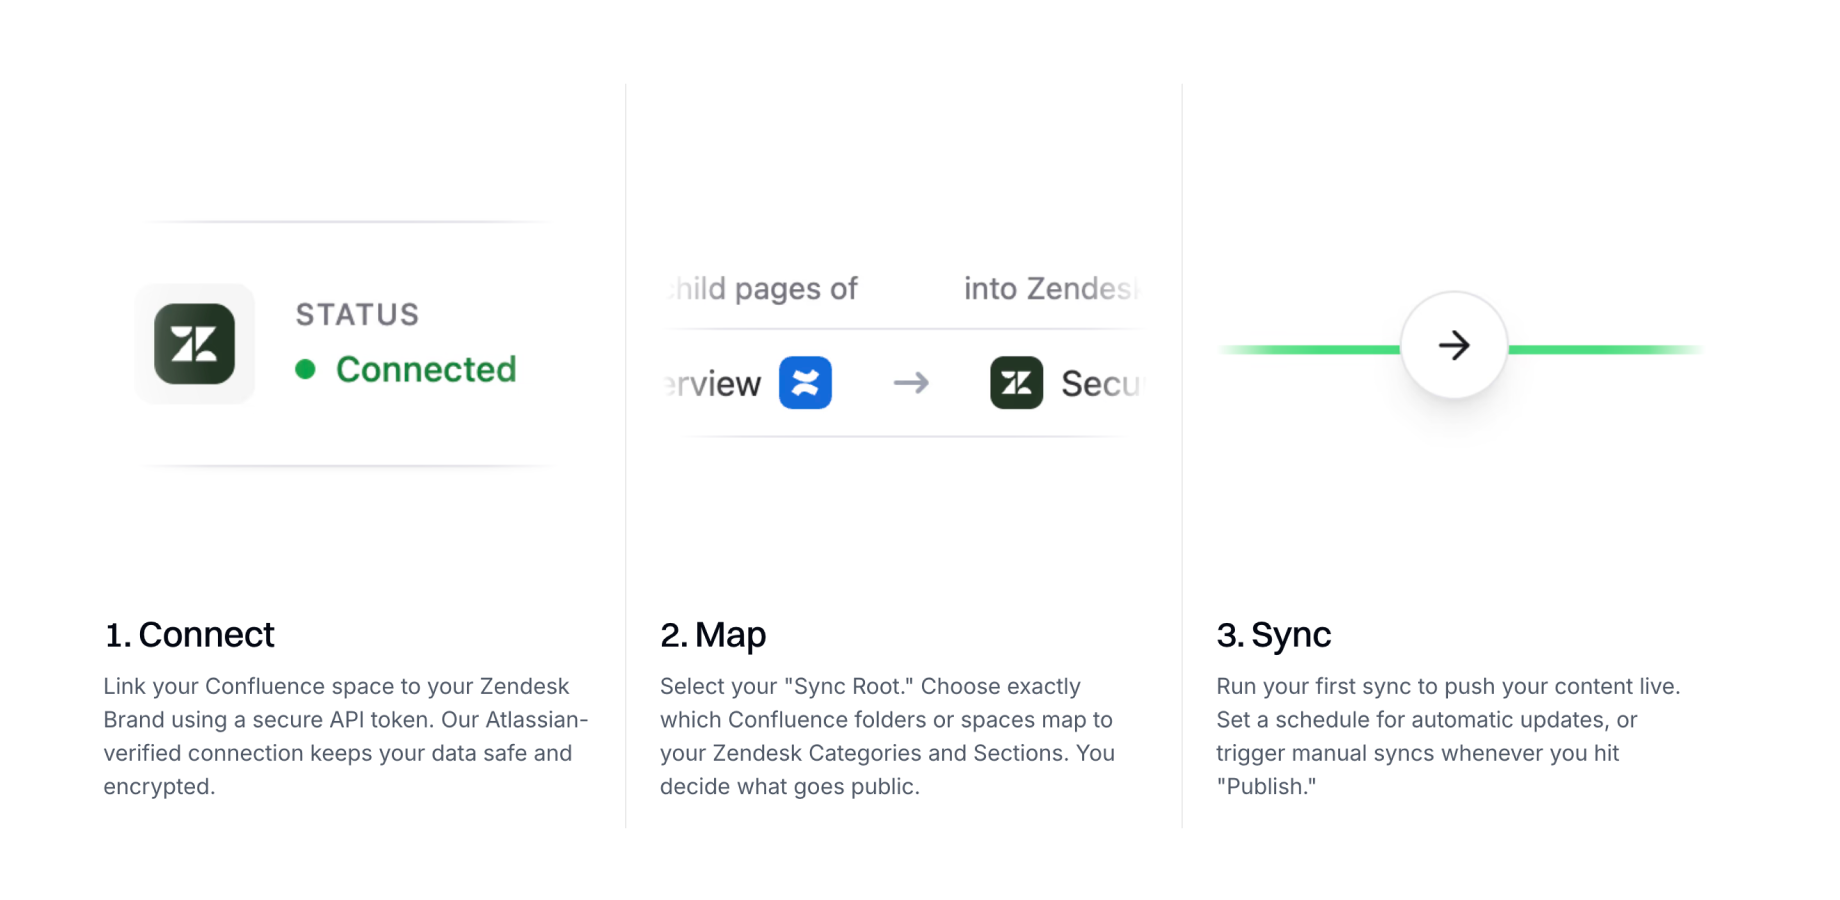Click the Overview page row in the mapping
The image size is (1840, 900).
[x=710, y=383]
